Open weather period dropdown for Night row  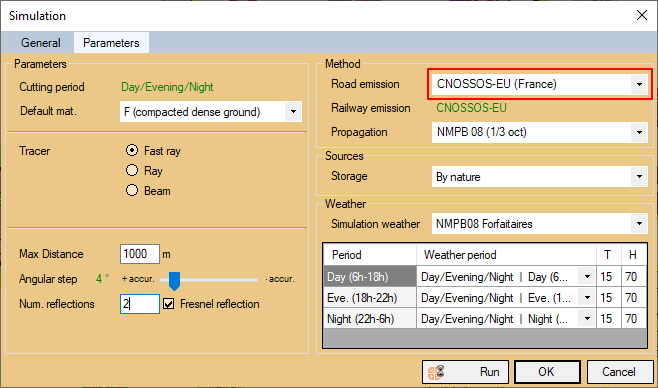click(587, 319)
